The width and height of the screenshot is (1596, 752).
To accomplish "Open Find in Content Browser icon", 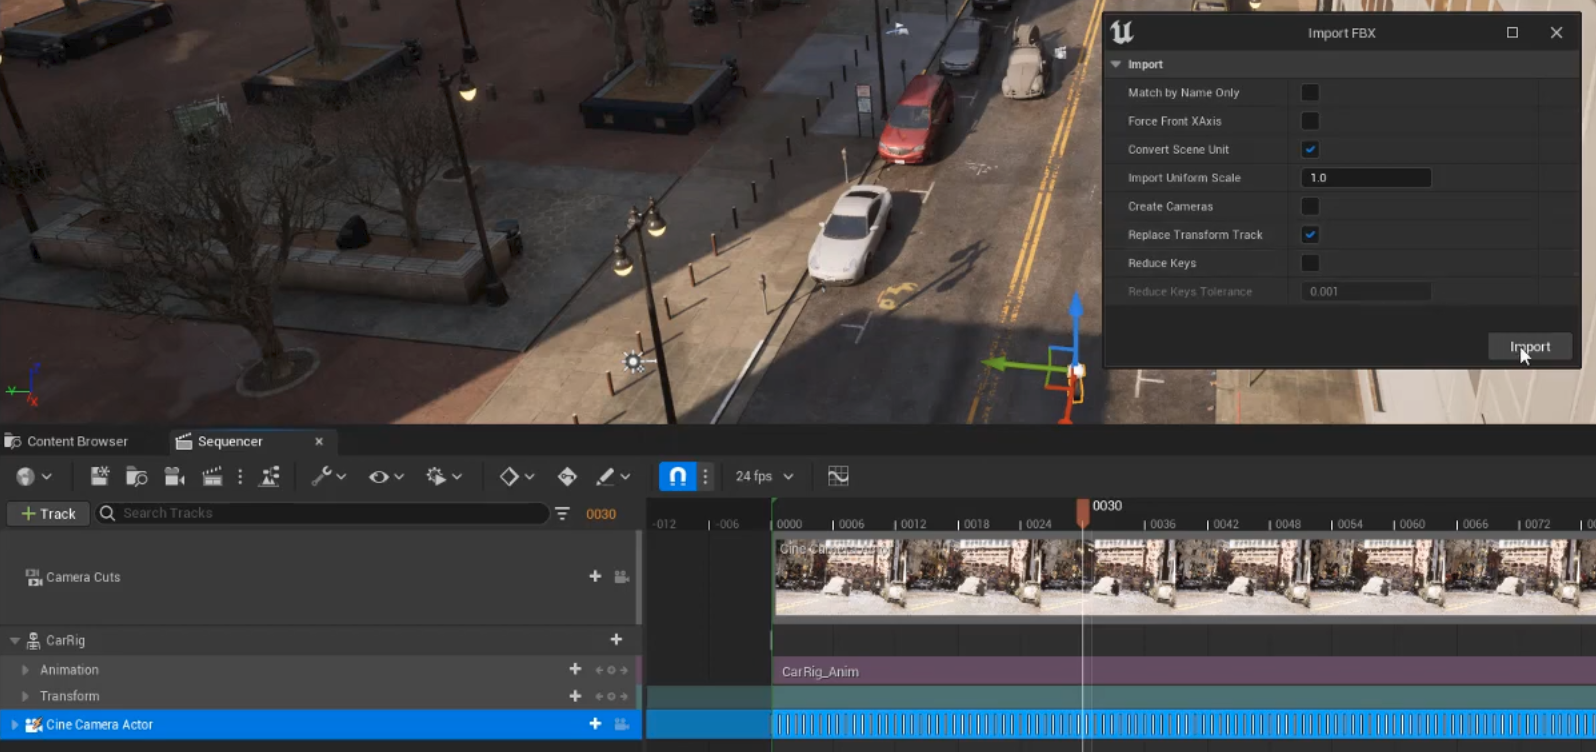I will (x=136, y=477).
